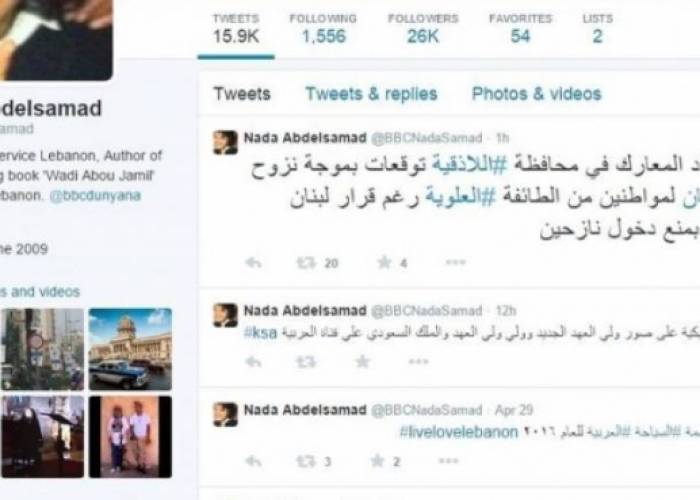
Task: Retweet the tweet with 20 retweets
Action: (x=306, y=263)
